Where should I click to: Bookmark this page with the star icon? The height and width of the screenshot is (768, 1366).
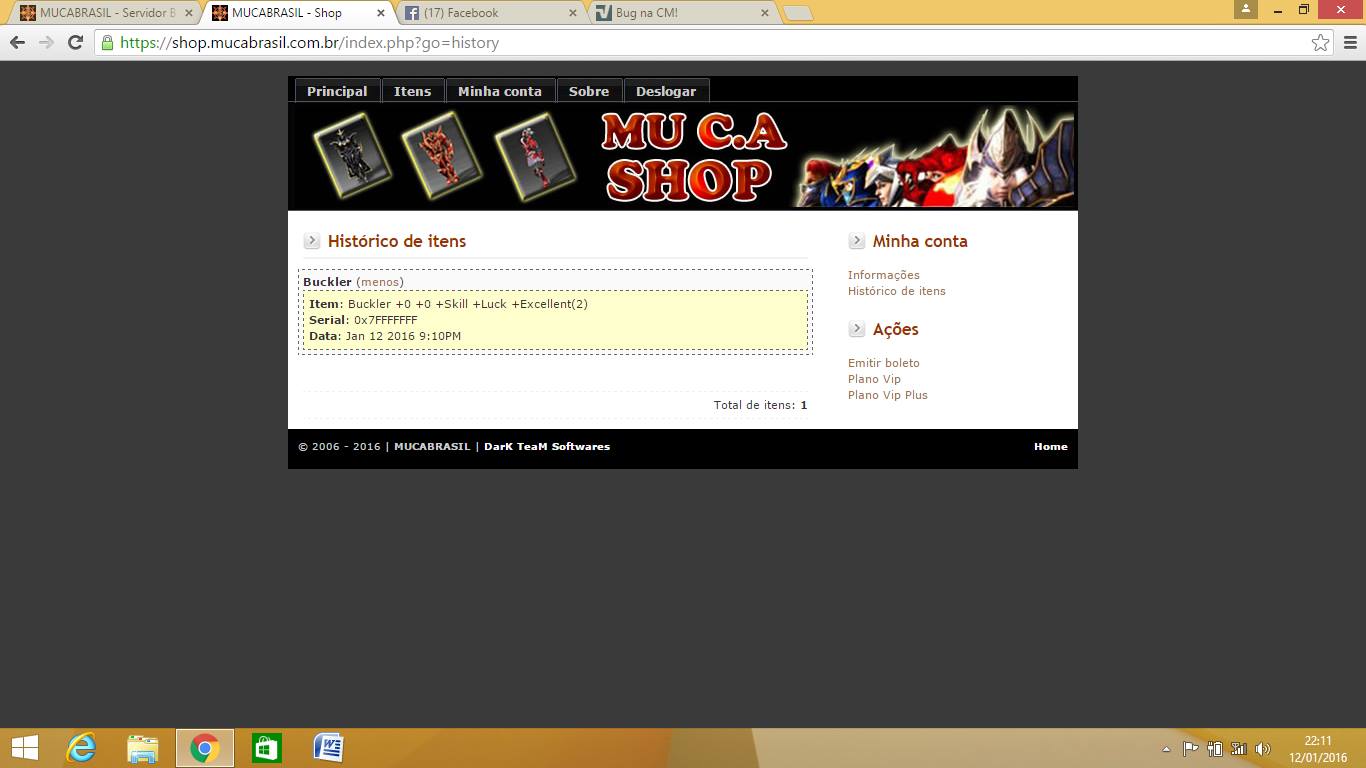click(x=1320, y=43)
